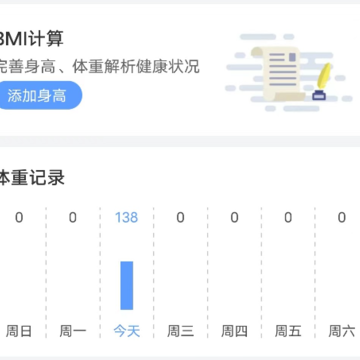Click the 0 value above 周三
Screen dimensions: 360x360
180,218
